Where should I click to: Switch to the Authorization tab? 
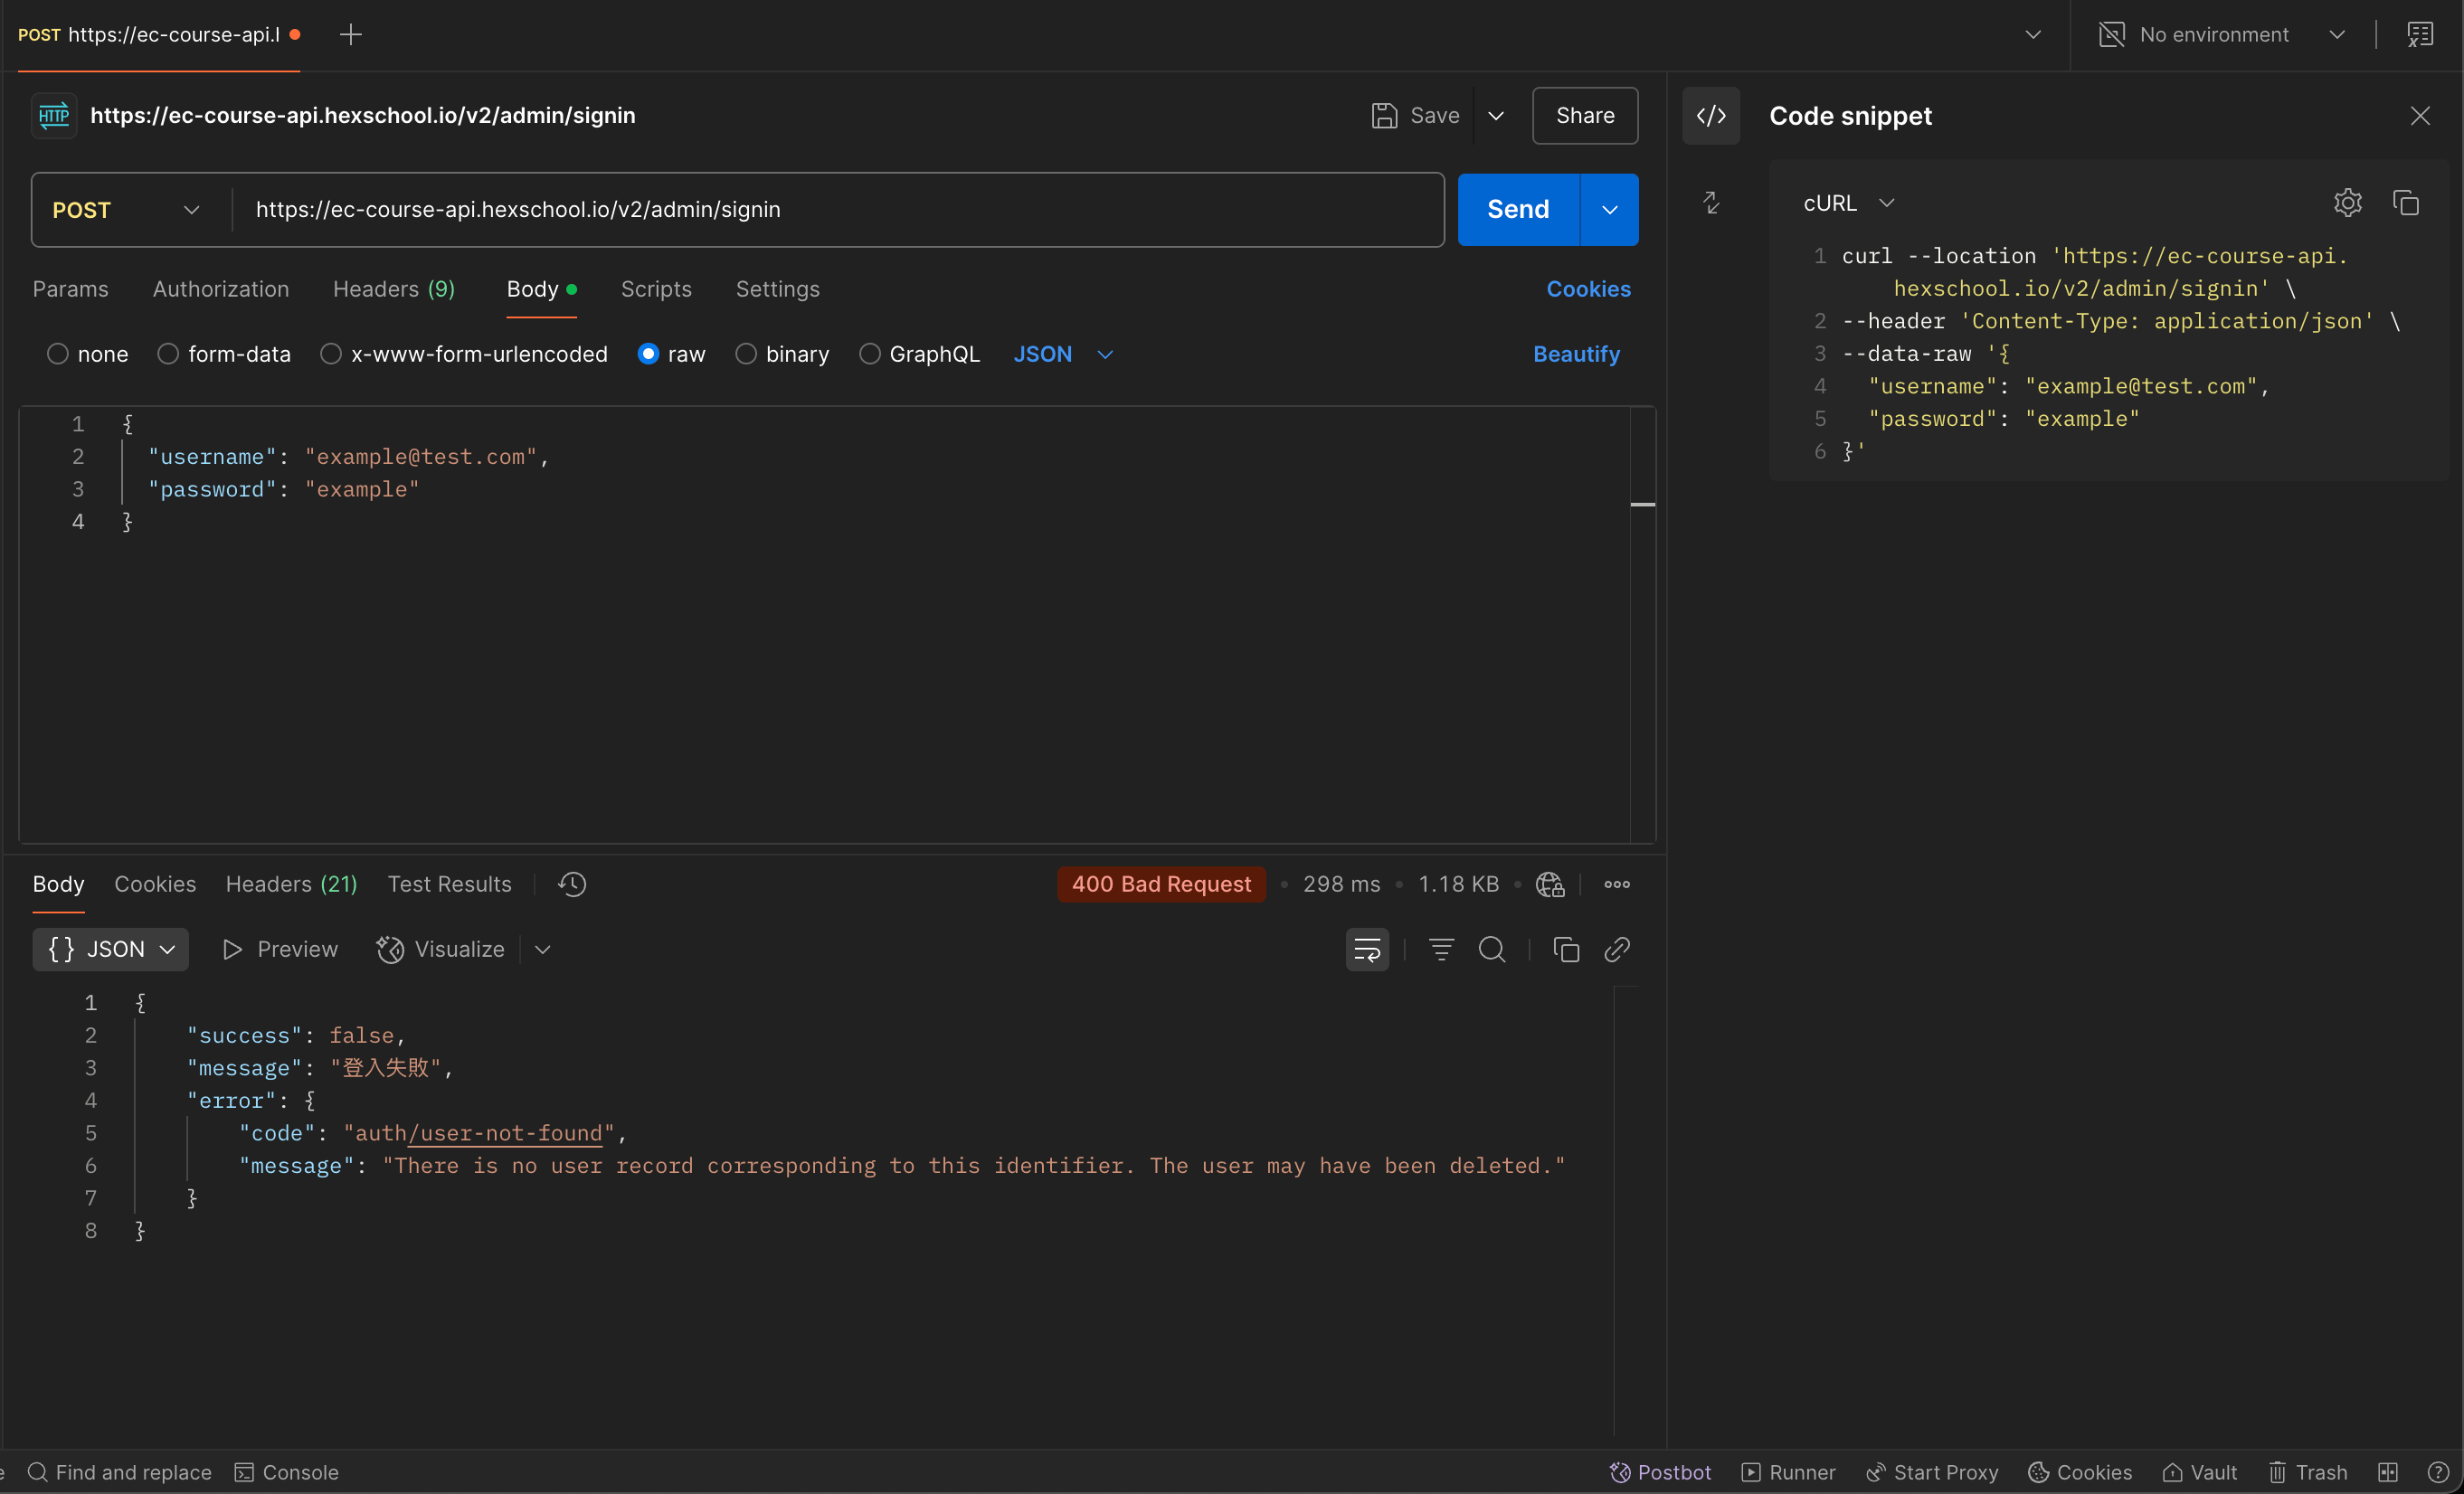click(220, 289)
